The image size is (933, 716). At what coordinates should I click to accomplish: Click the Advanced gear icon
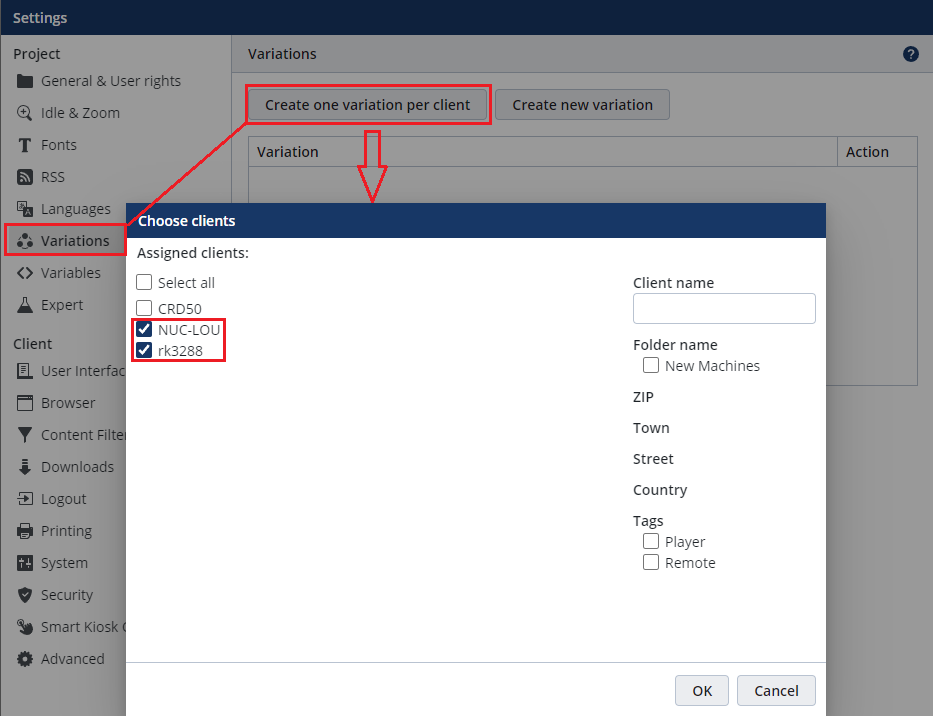pos(22,659)
